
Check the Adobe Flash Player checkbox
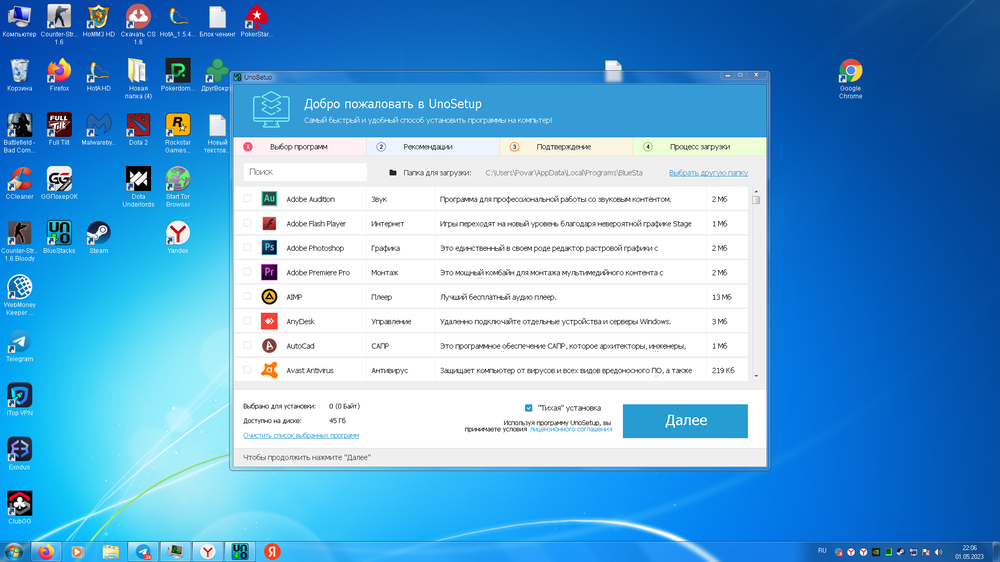click(x=247, y=223)
